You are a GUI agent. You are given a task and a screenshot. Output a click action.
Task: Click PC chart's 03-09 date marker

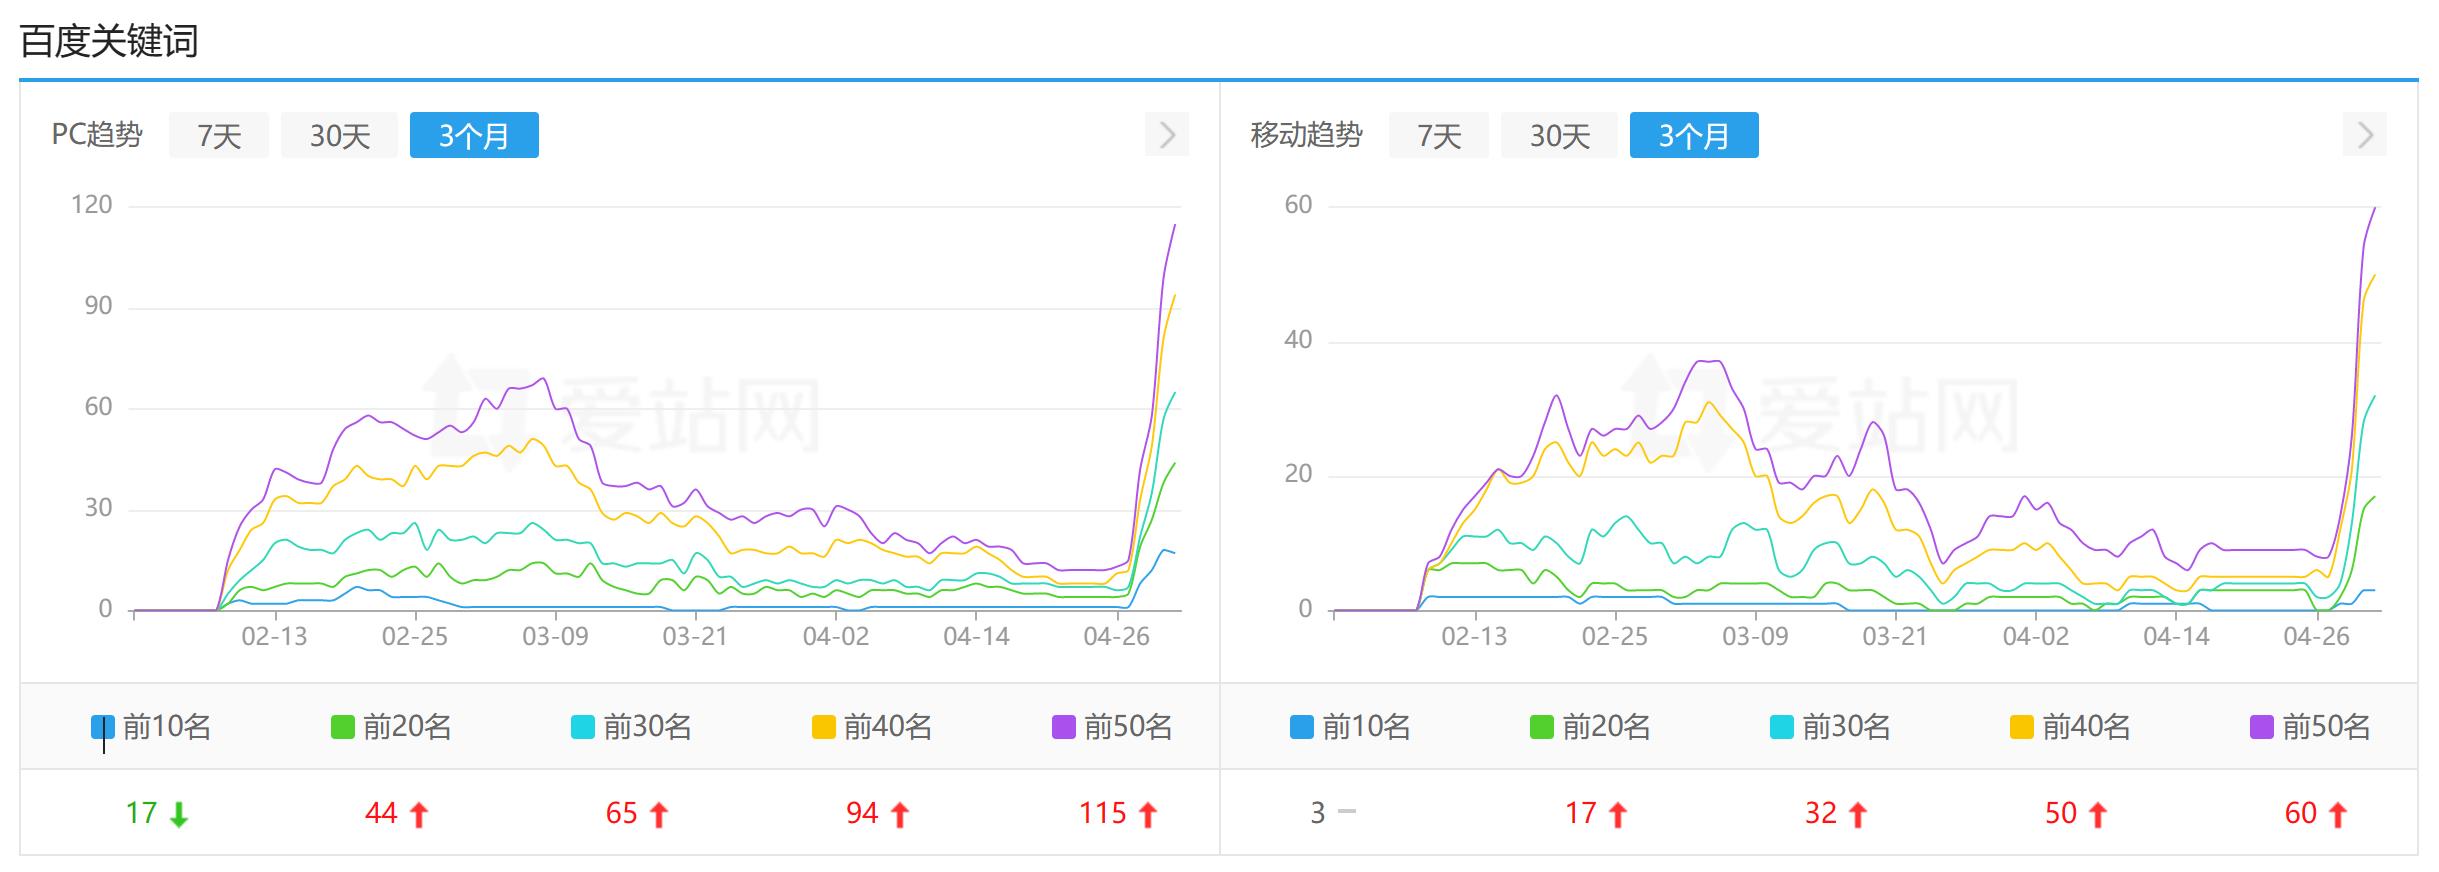(x=555, y=636)
